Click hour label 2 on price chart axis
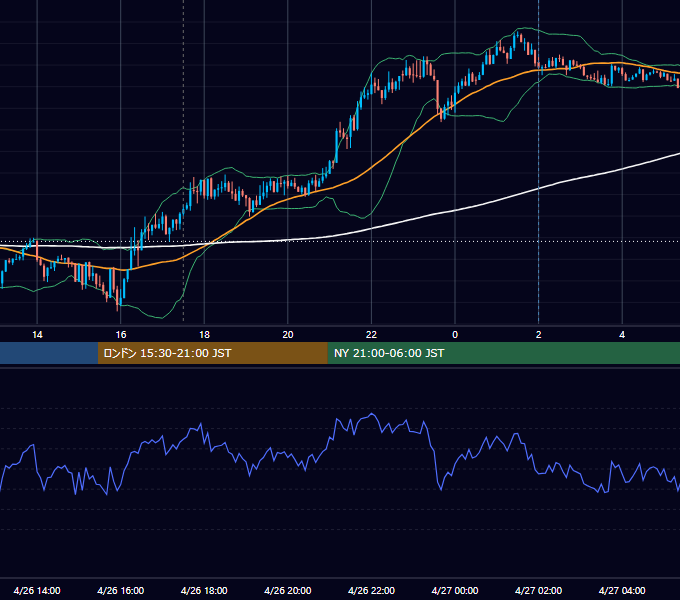This screenshot has height=600, width=680. pos(539,335)
